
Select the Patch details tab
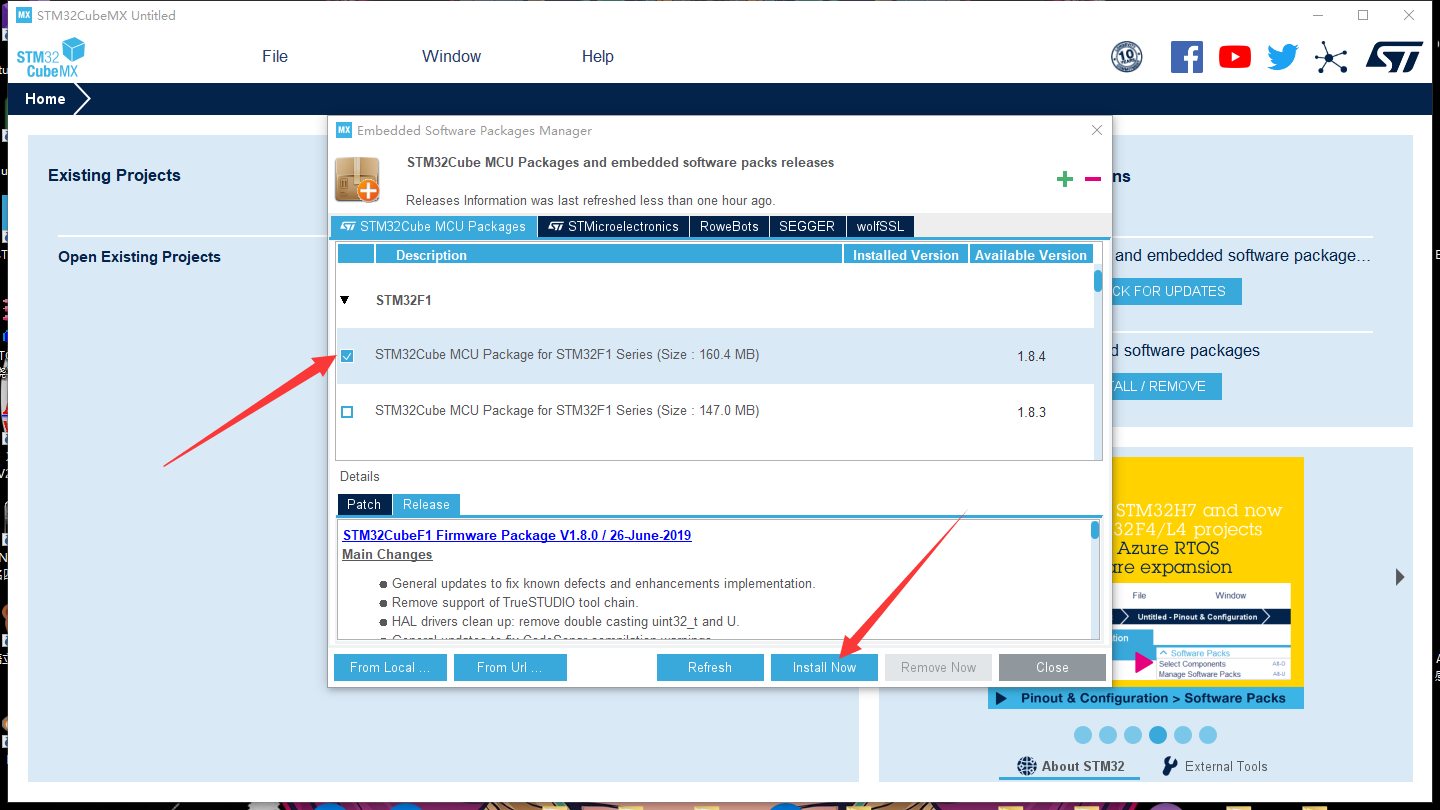(364, 504)
